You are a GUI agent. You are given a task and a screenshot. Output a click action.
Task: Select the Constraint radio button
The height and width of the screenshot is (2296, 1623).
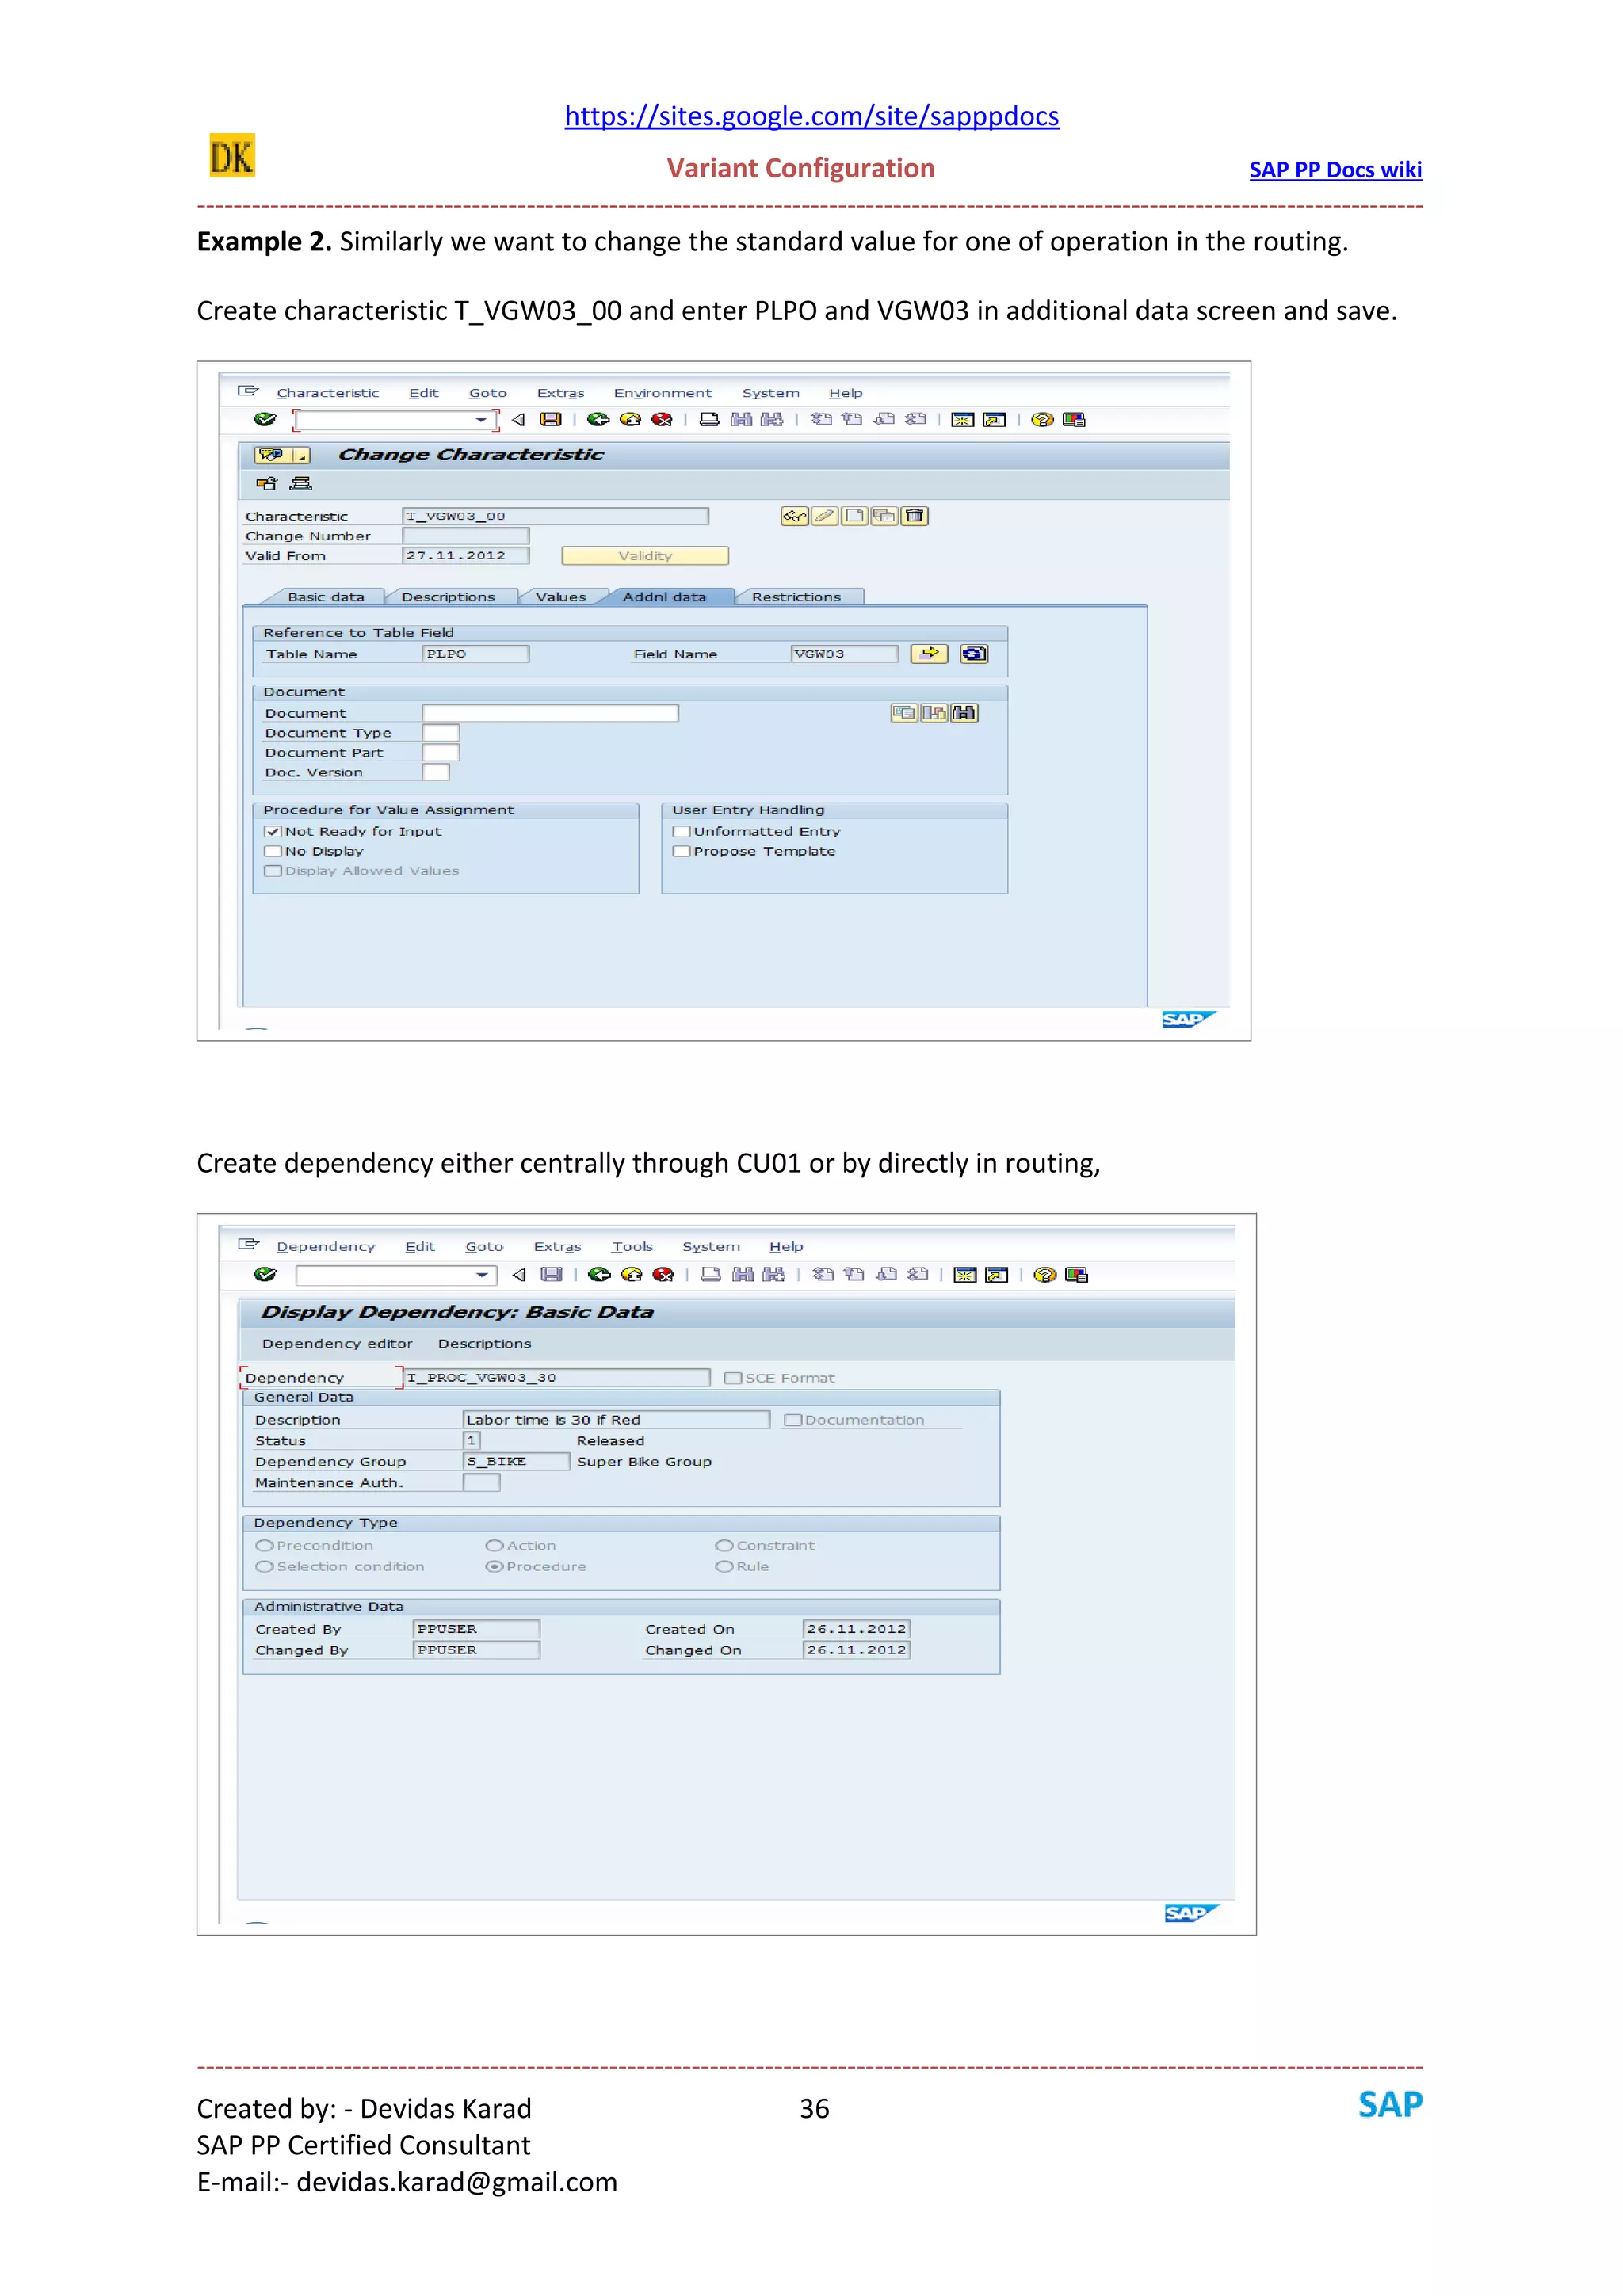[x=724, y=1545]
